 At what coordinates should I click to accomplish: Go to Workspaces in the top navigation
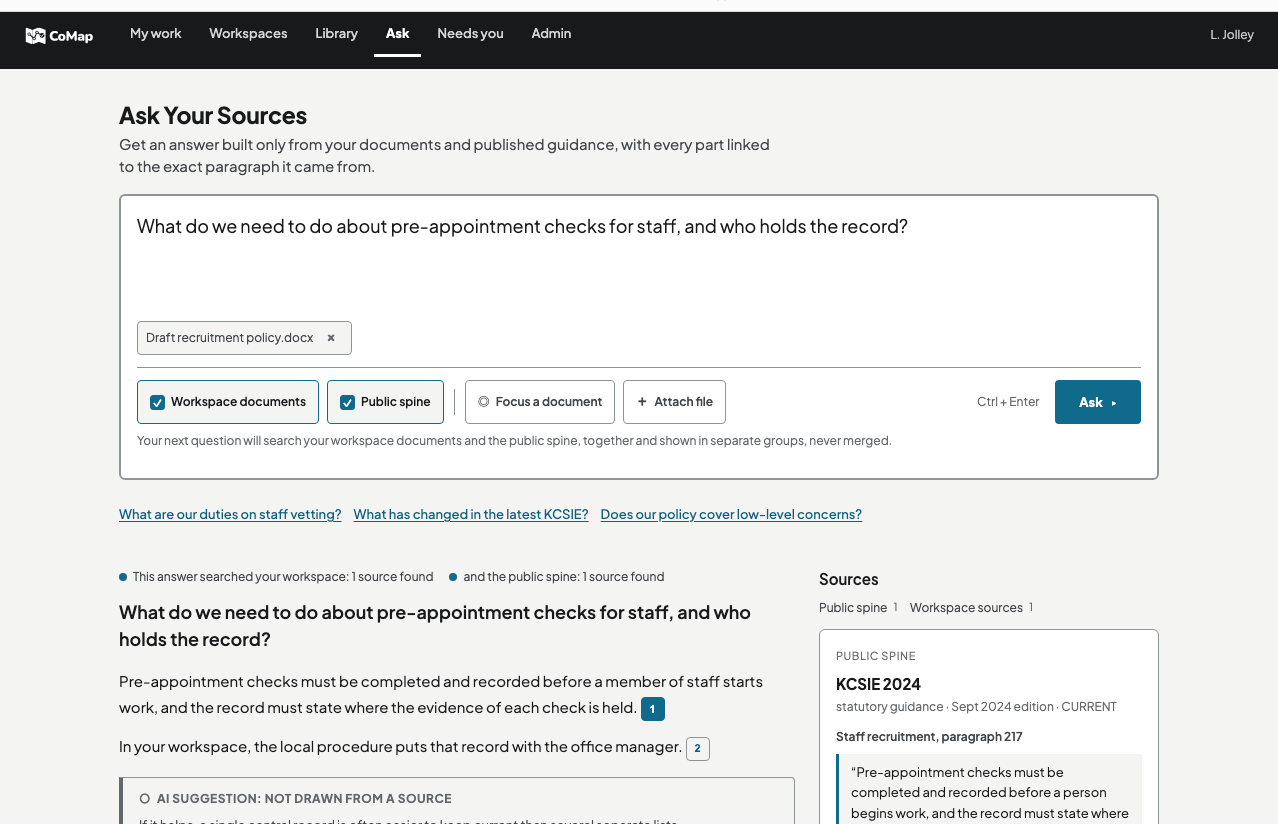(248, 34)
